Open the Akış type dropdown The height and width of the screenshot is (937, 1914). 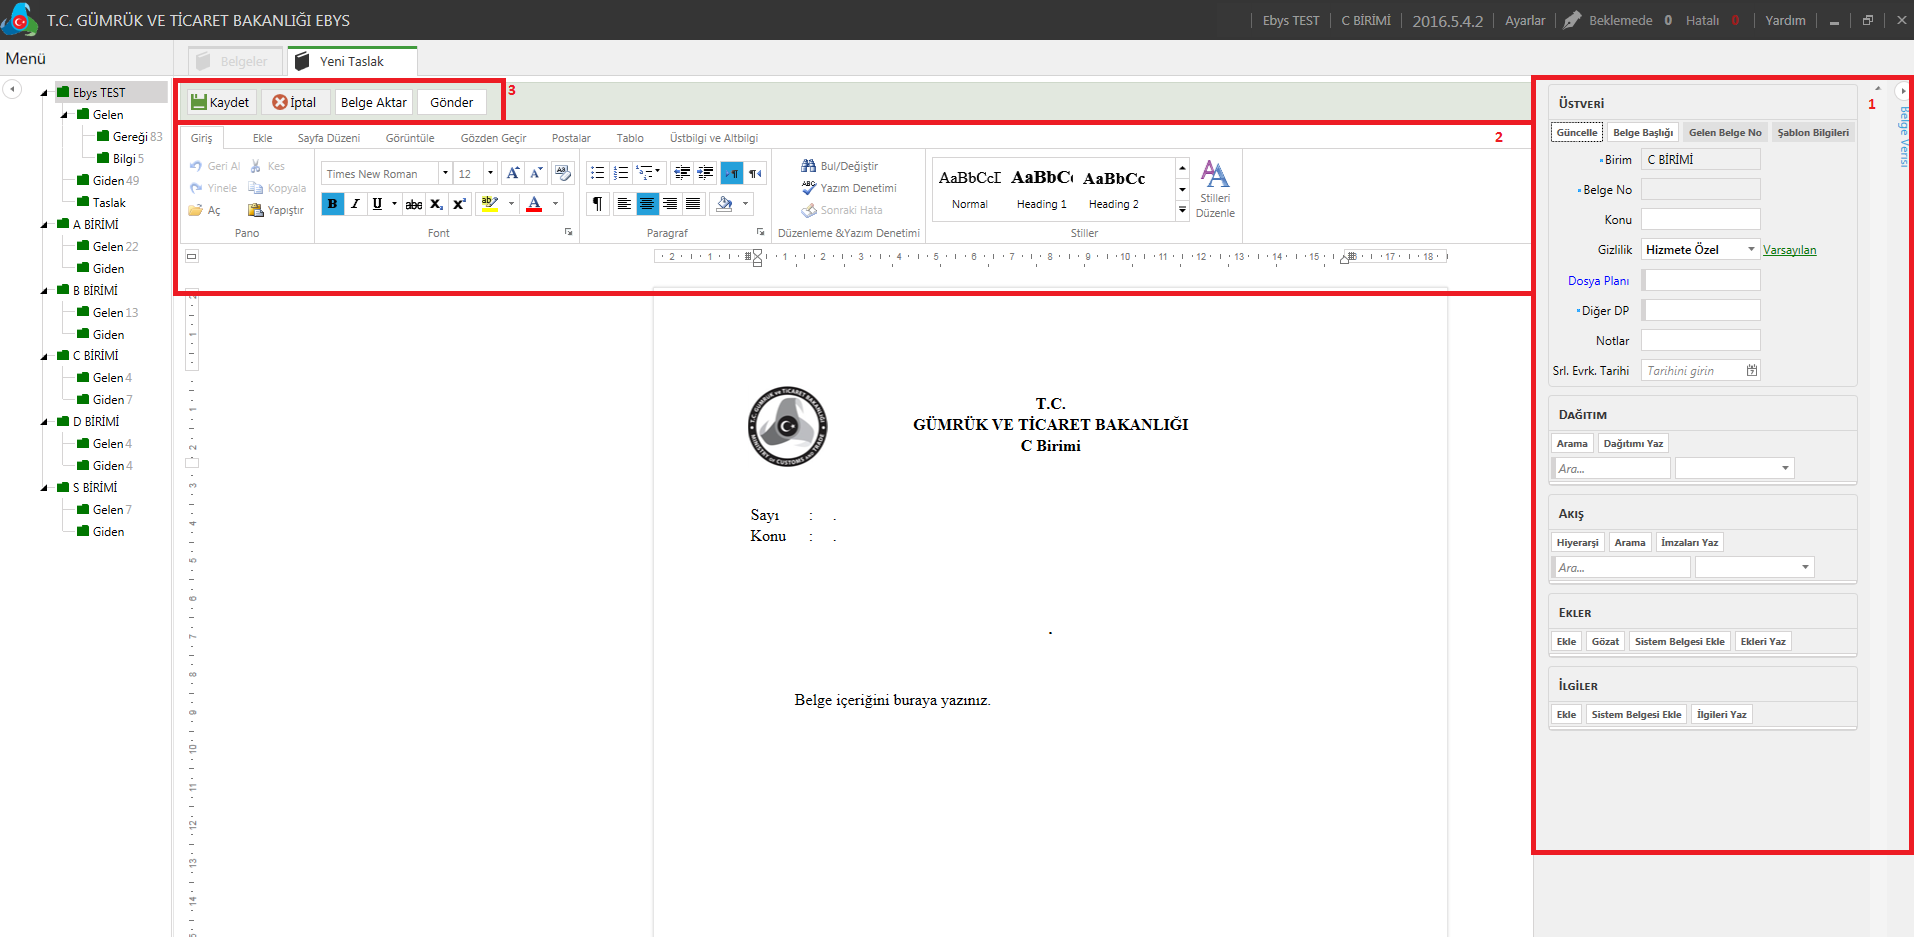point(1805,567)
